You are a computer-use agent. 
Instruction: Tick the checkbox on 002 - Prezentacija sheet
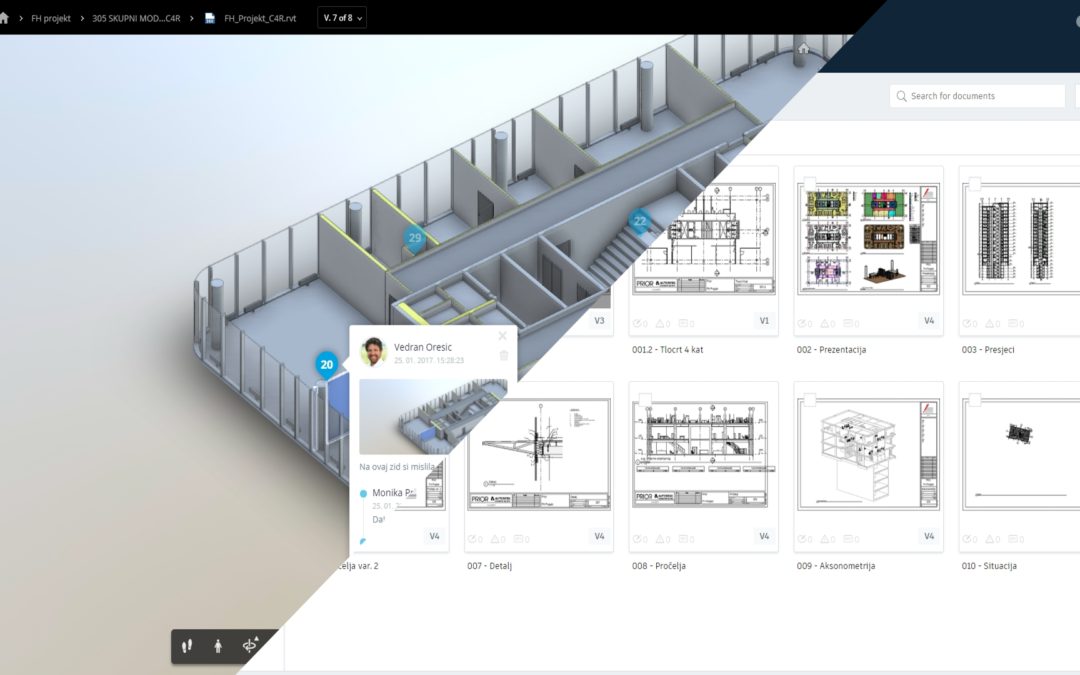click(x=810, y=185)
